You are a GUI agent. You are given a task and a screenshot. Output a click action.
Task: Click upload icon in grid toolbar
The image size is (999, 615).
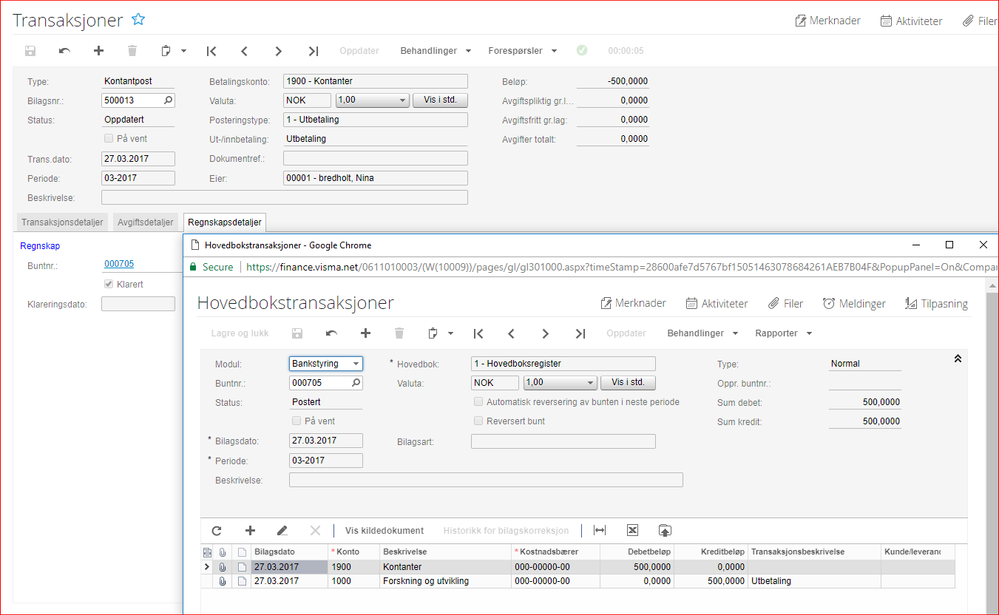(665, 530)
